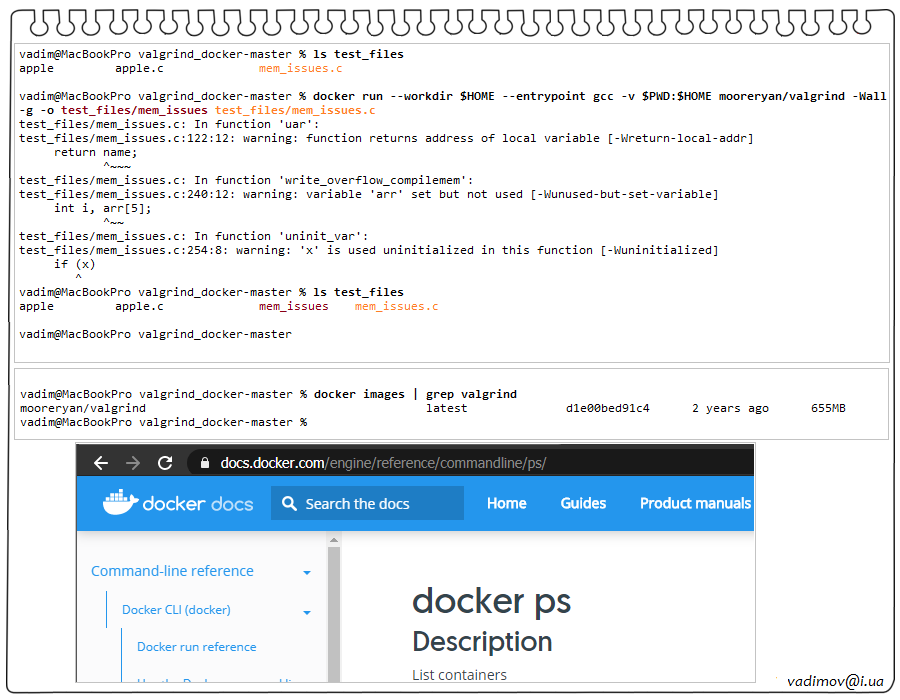Viewport: 900px width, 700px height.
Task: Click the browser back arrow
Action: pos(100,463)
